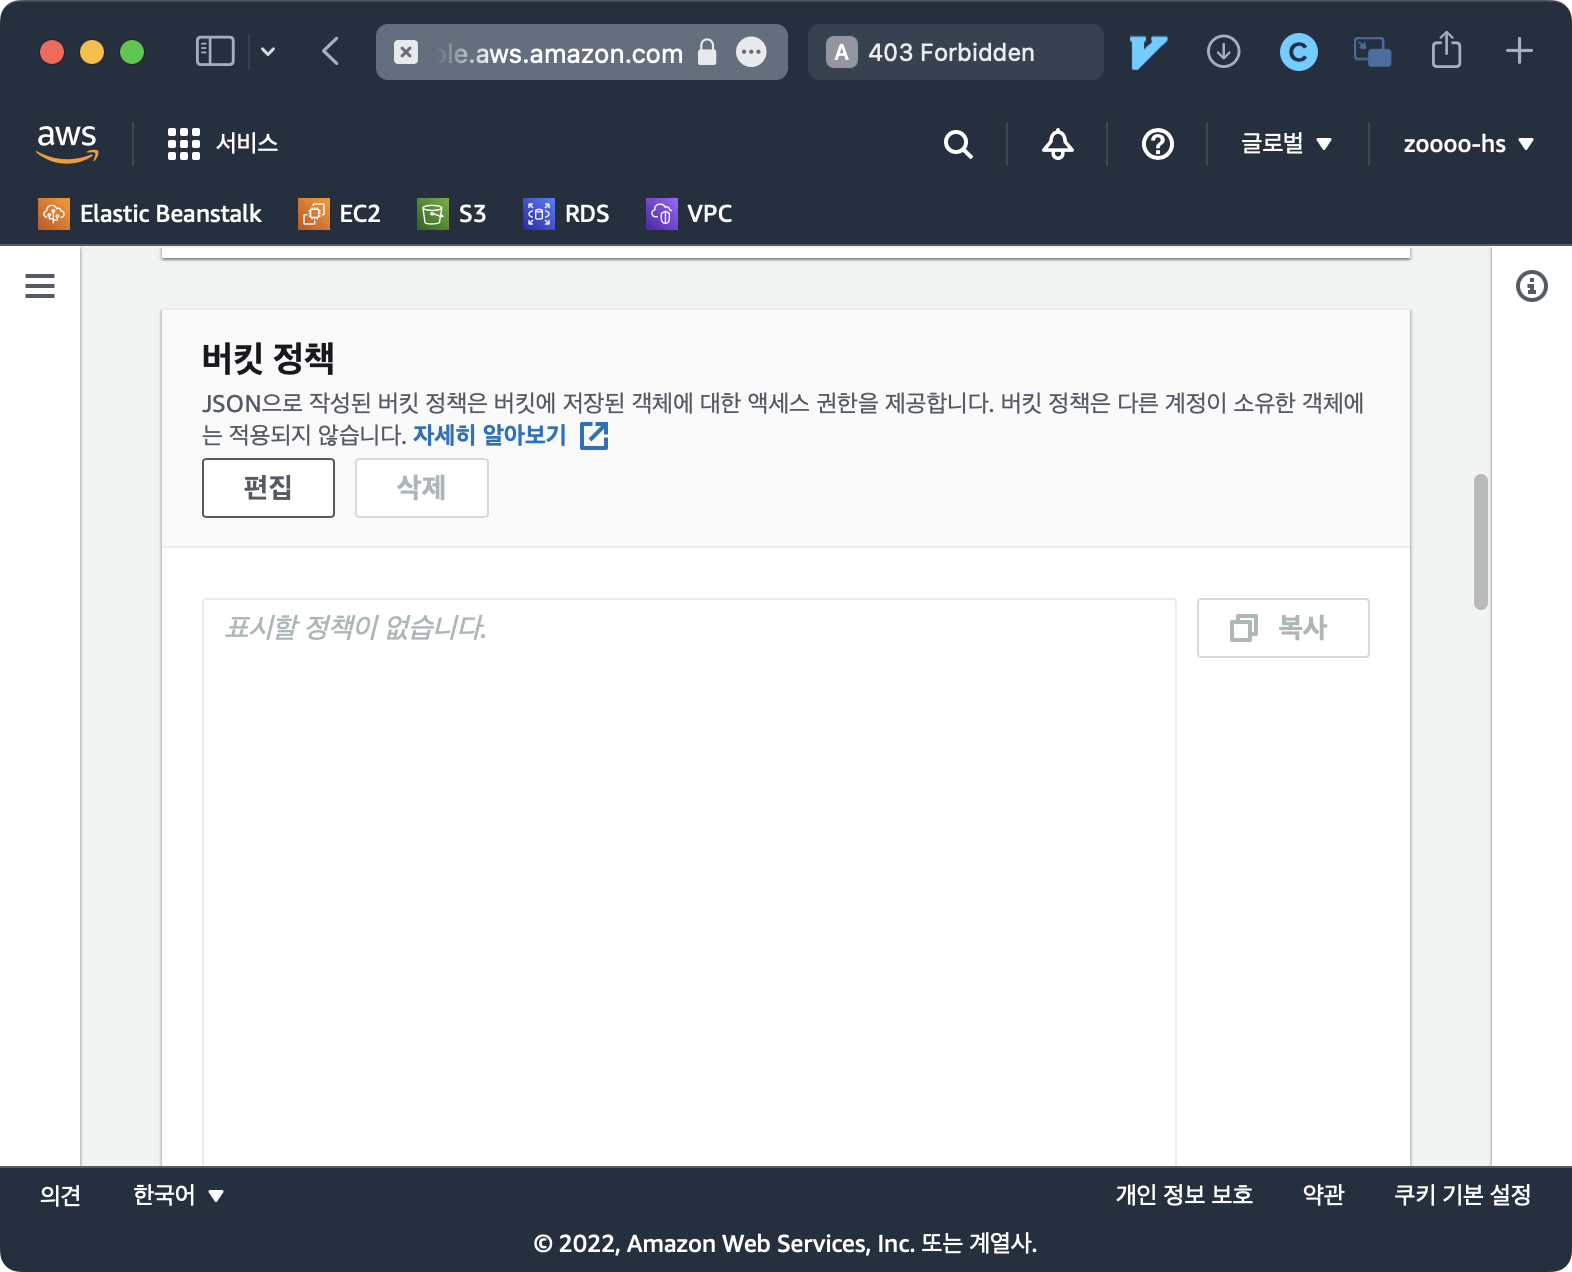Open the 의견 feedback link
Image resolution: width=1572 pixels, height=1272 pixels.
60,1195
